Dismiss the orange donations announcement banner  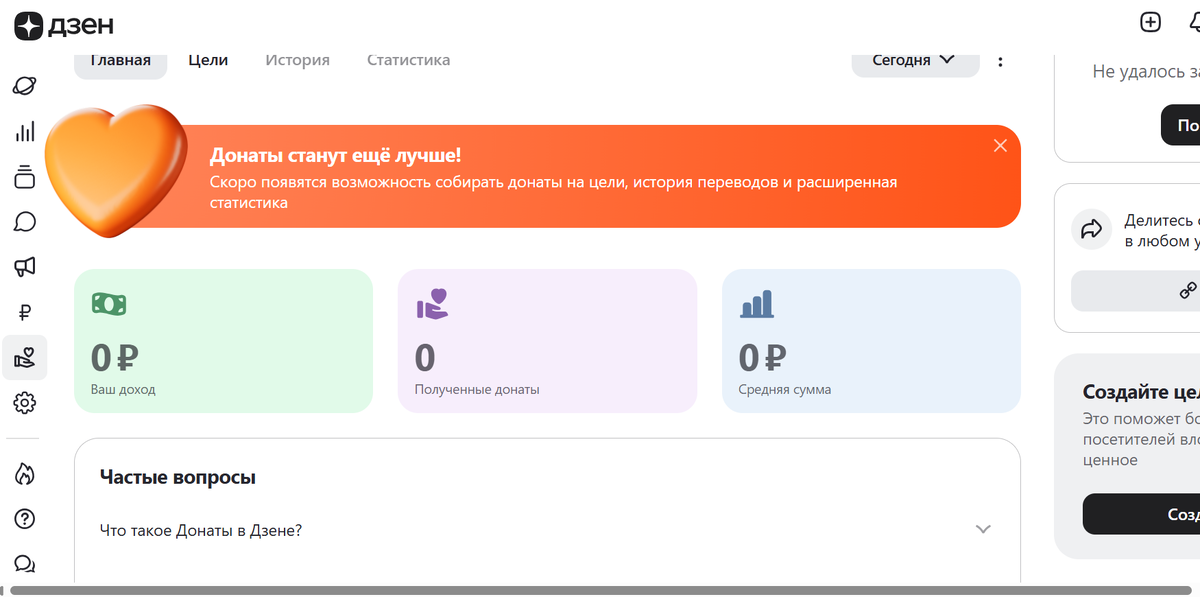[x=1000, y=146]
